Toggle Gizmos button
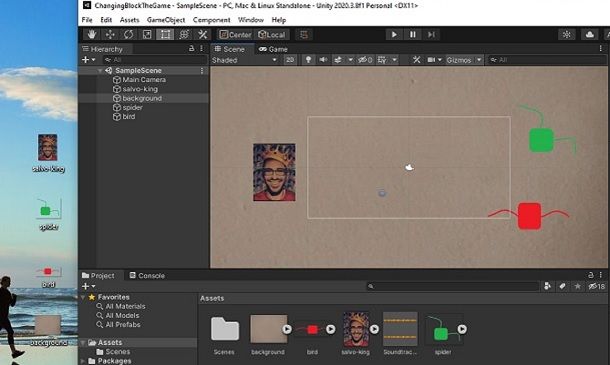 [x=459, y=60]
